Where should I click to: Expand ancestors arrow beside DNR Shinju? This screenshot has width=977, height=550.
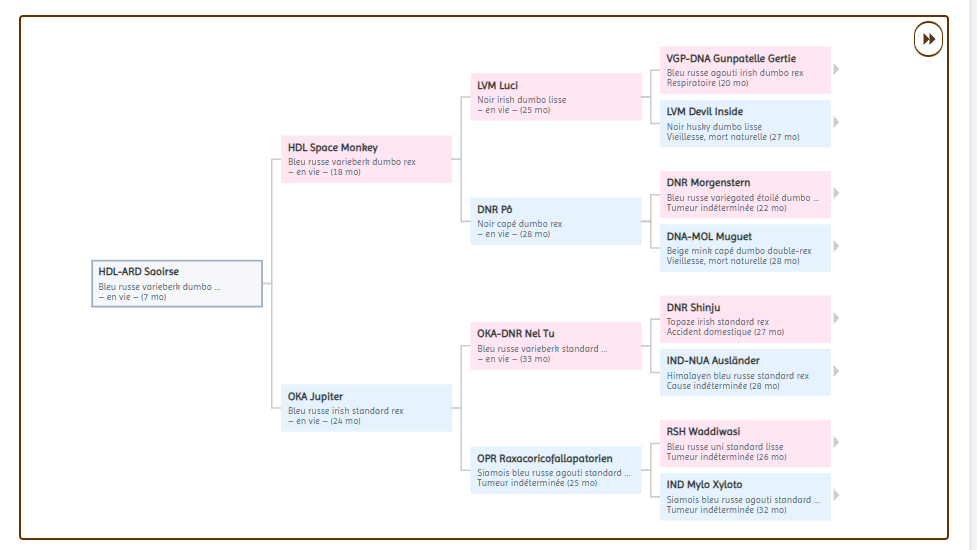pyautogui.click(x=836, y=319)
